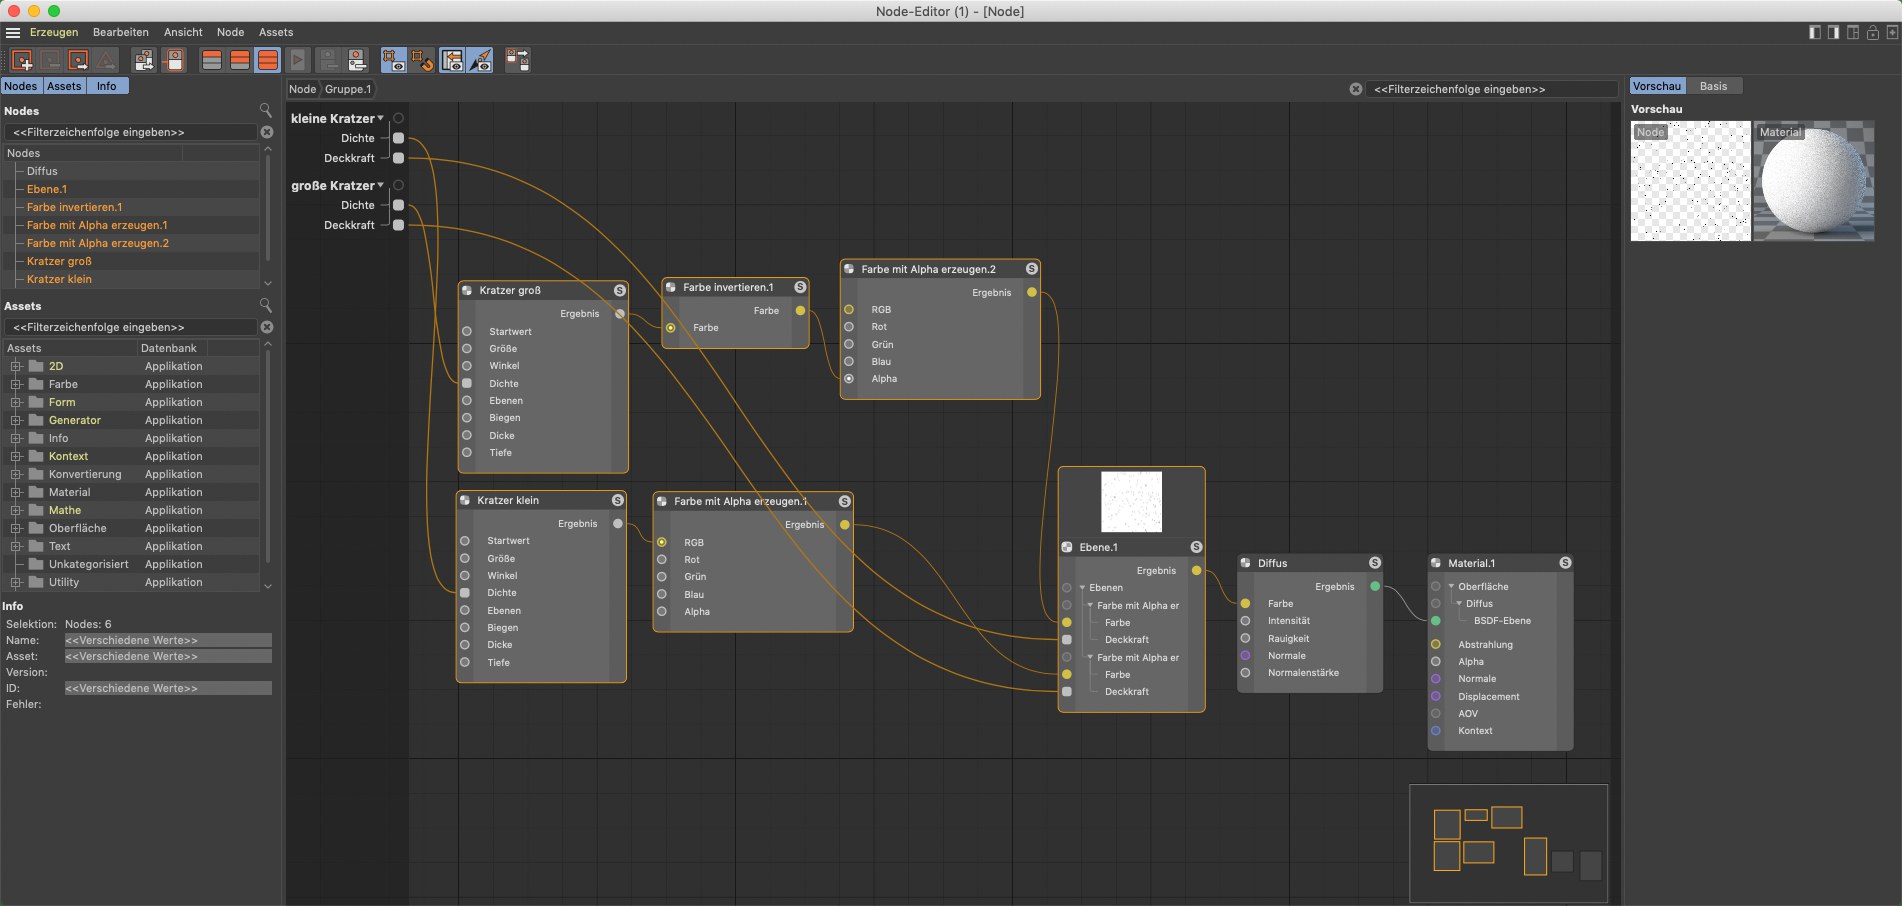The height and width of the screenshot is (906, 1902).
Task: Click the Material preview sphere thumbnail
Action: click(1813, 181)
